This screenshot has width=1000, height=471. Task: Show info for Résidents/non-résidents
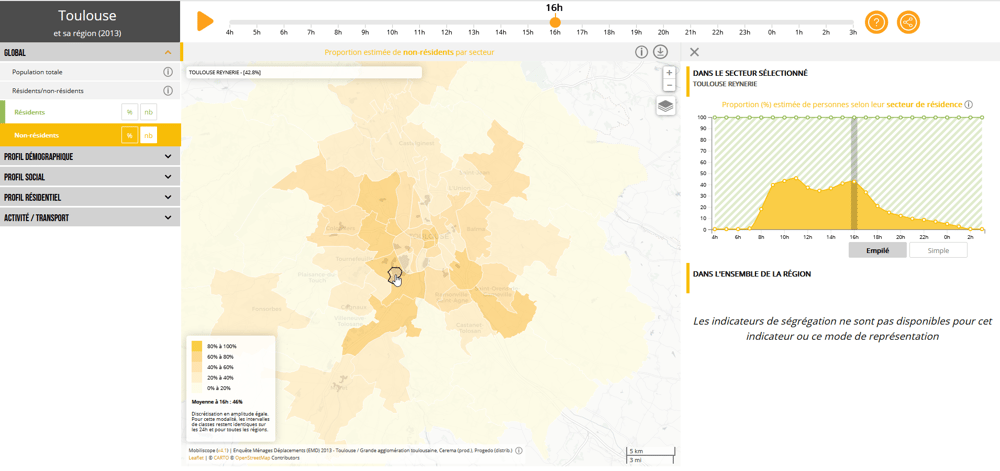(x=168, y=91)
